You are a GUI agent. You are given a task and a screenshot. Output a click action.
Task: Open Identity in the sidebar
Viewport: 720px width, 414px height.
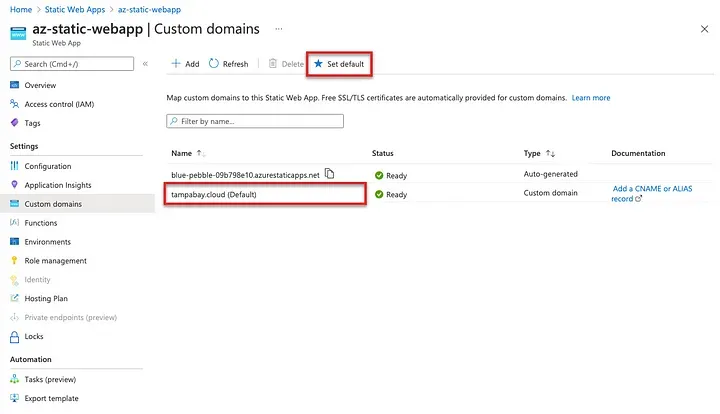click(x=38, y=280)
